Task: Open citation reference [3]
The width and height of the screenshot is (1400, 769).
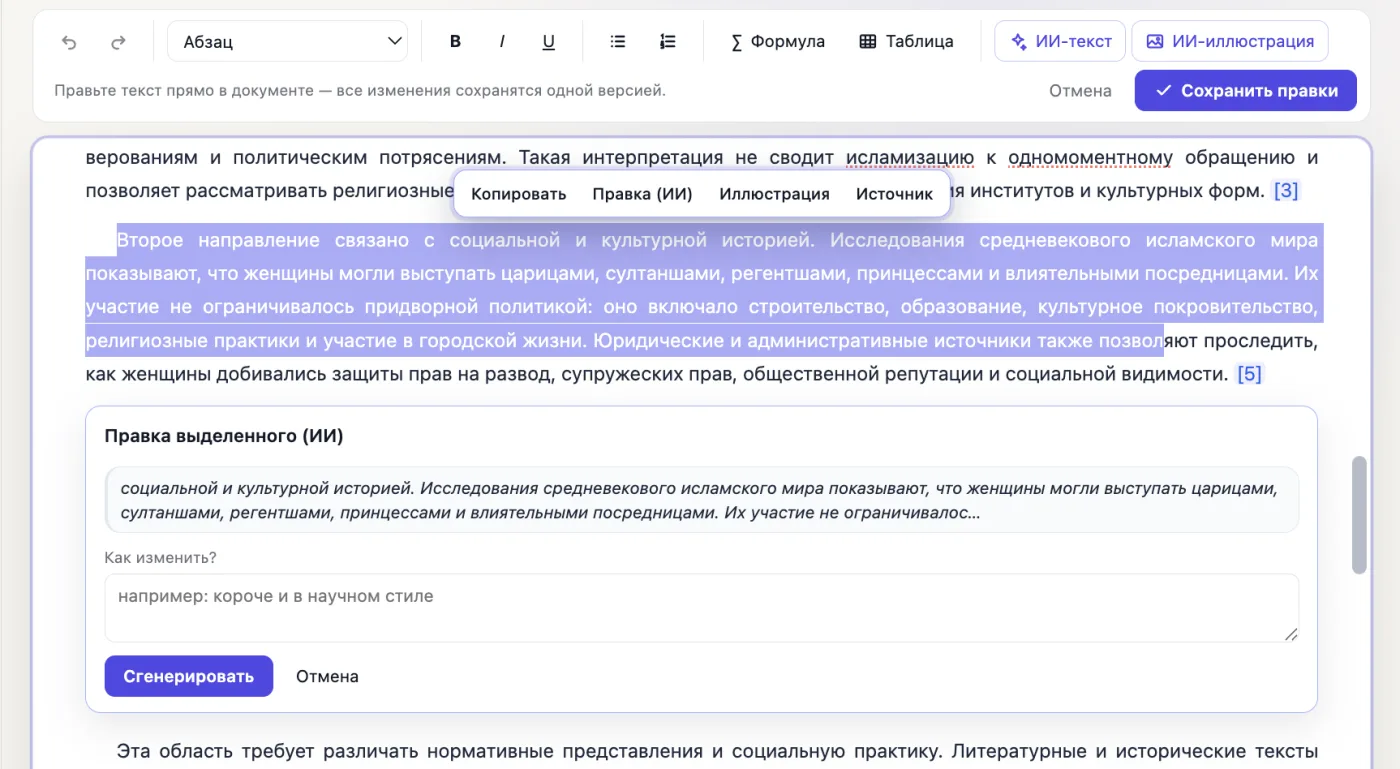Action: coord(1286,190)
